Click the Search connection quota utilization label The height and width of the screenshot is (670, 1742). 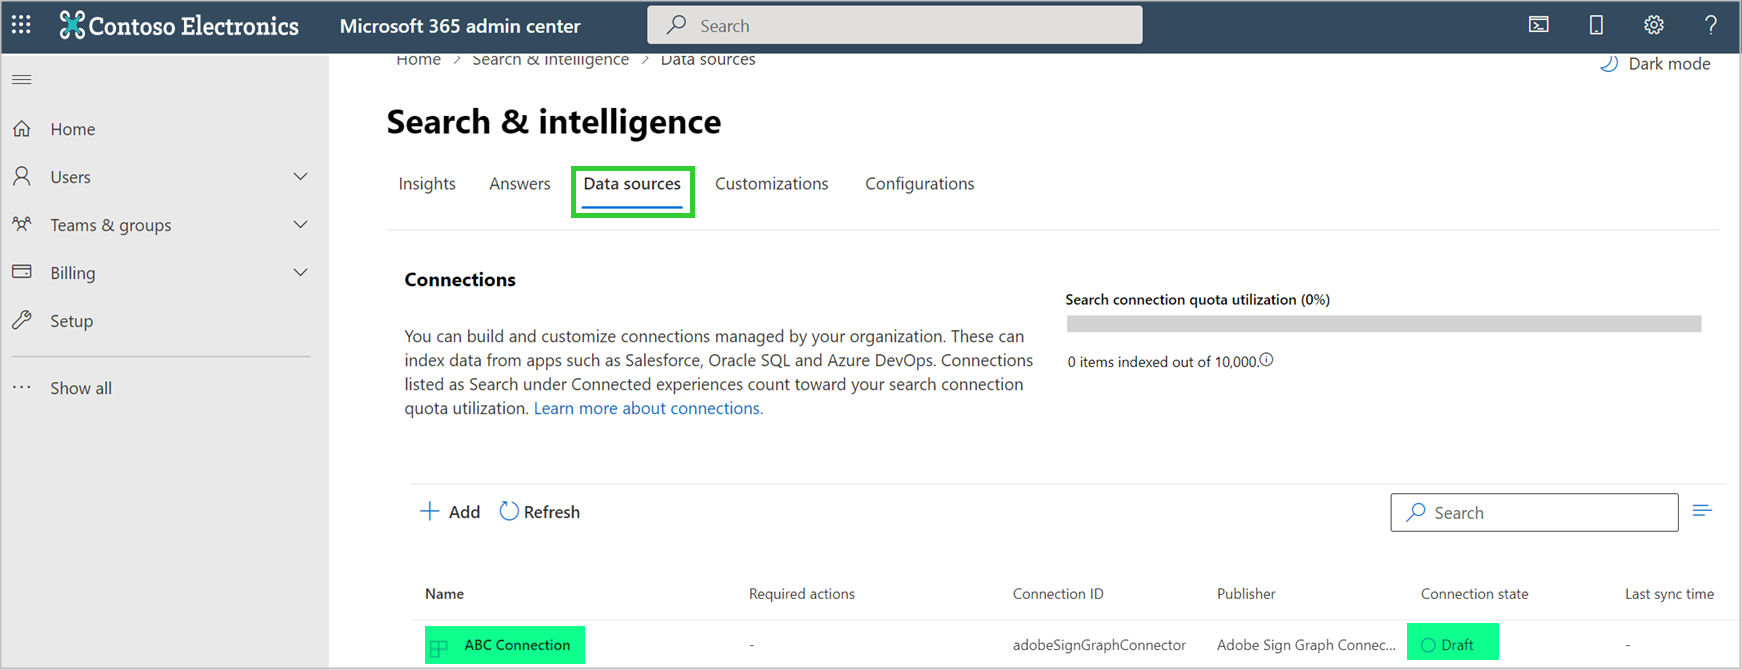(1197, 300)
